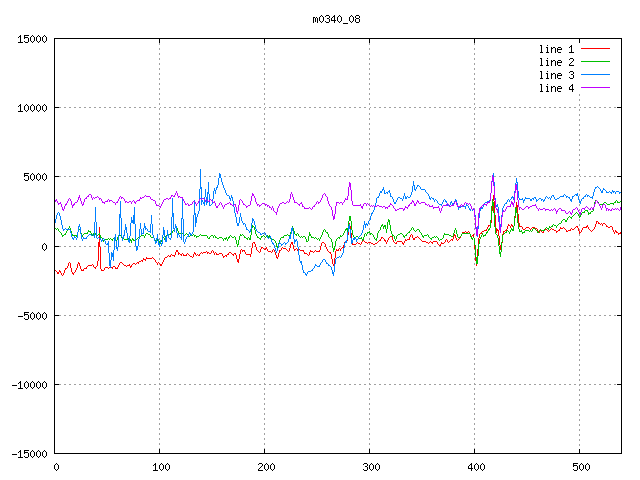640x480 pixels.
Task: Click the -10000 y-axis tick label
Action: point(29,384)
